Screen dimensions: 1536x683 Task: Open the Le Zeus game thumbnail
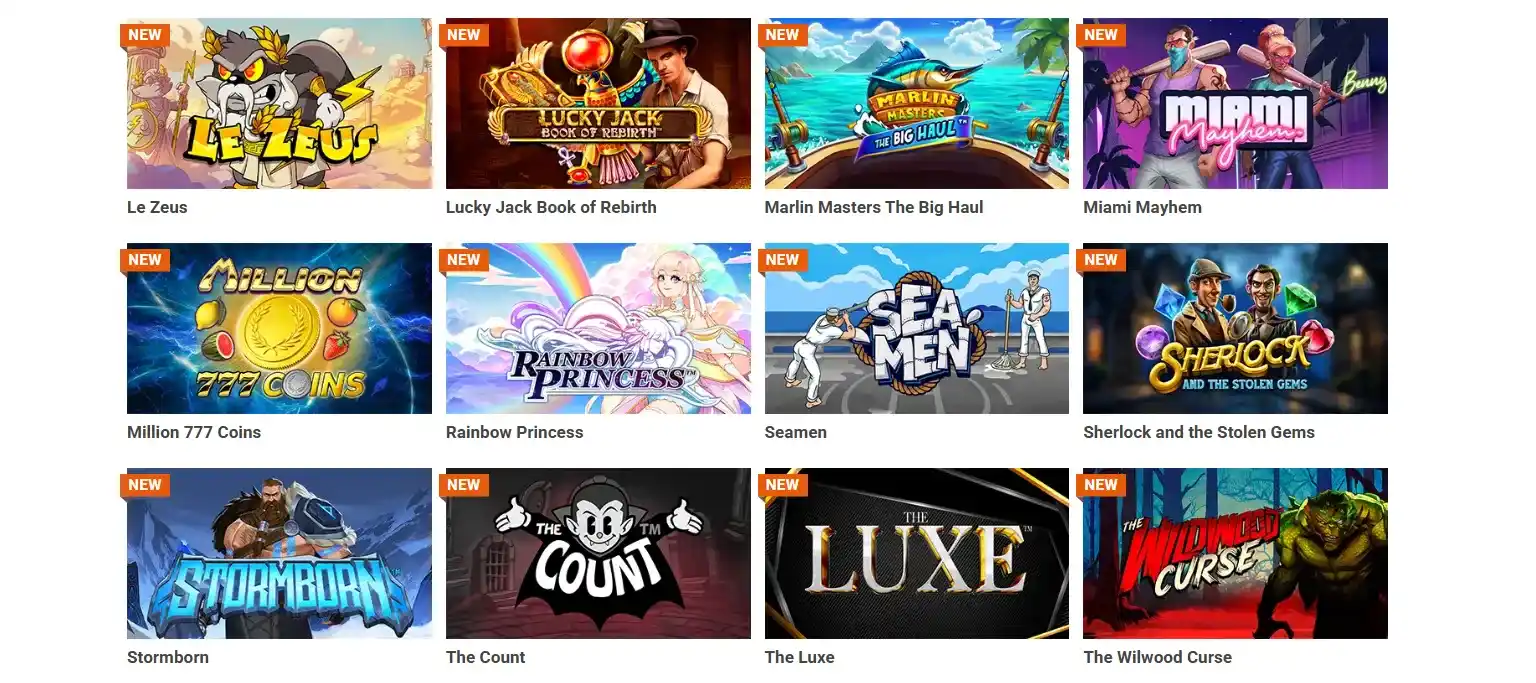(279, 103)
